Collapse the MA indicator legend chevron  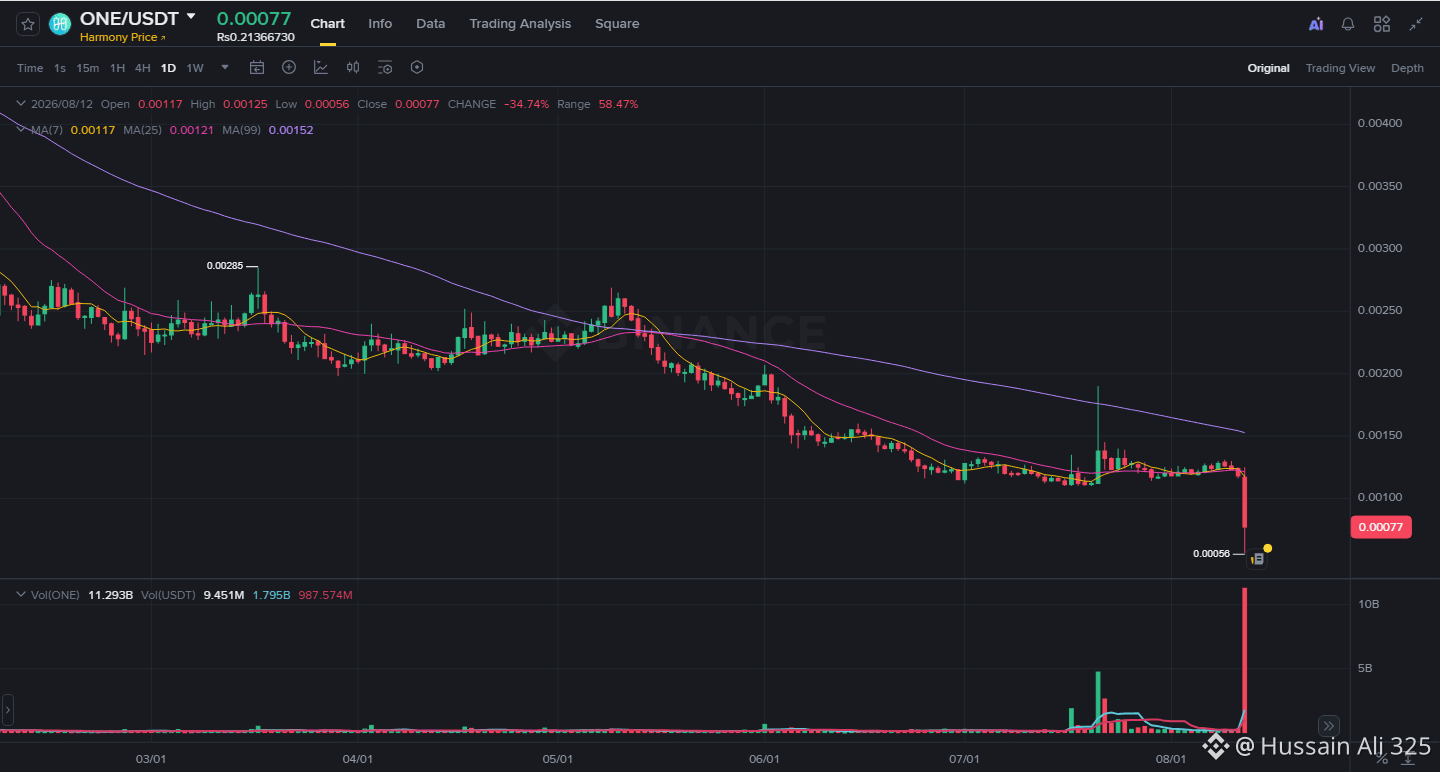[x=21, y=130]
